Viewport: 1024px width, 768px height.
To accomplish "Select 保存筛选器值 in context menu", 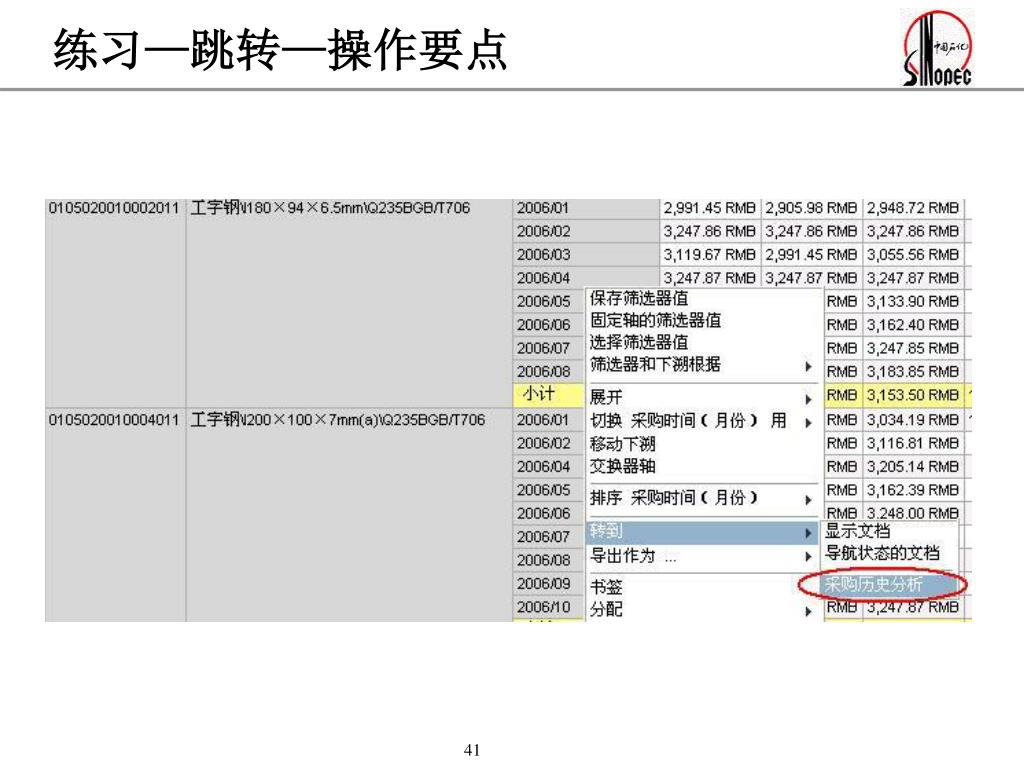I will (x=703, y=298).
